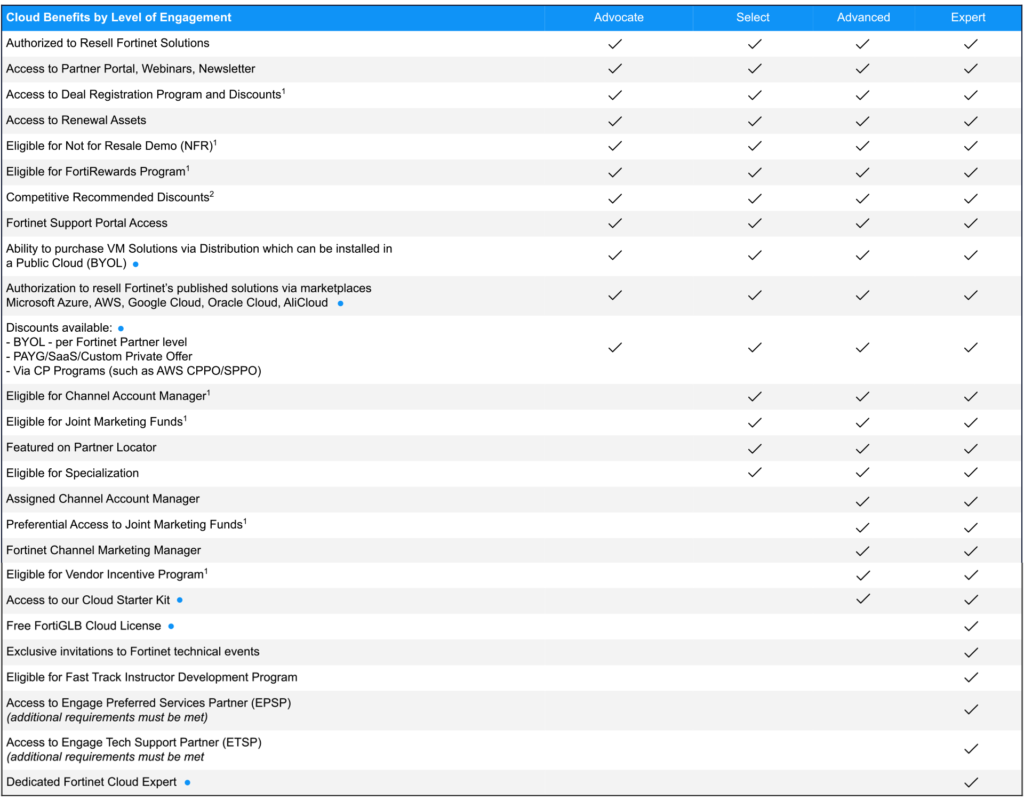
Task: Click Advocate checkmark for Authorized to Resell Fortinet Solutions
Action: click(615, 44)
